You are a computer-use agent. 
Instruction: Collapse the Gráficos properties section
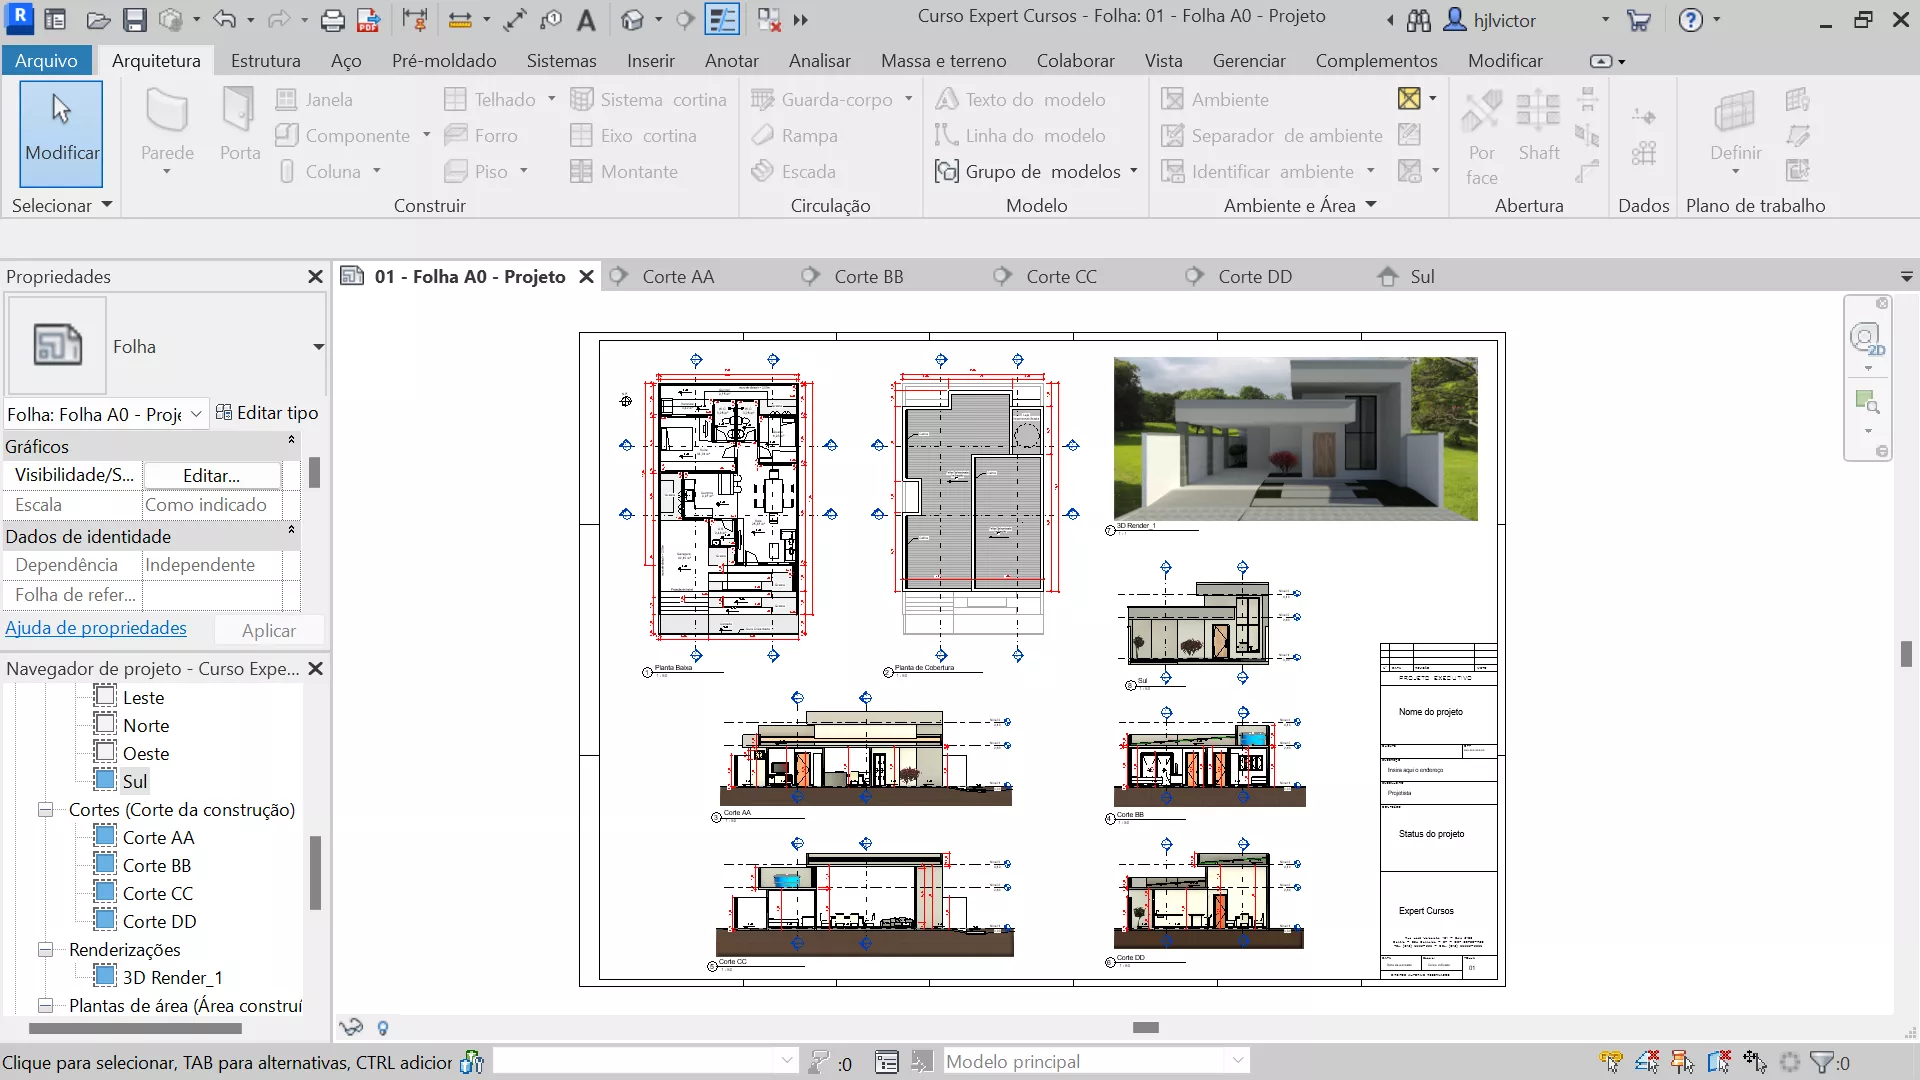[x=291, y=440]
